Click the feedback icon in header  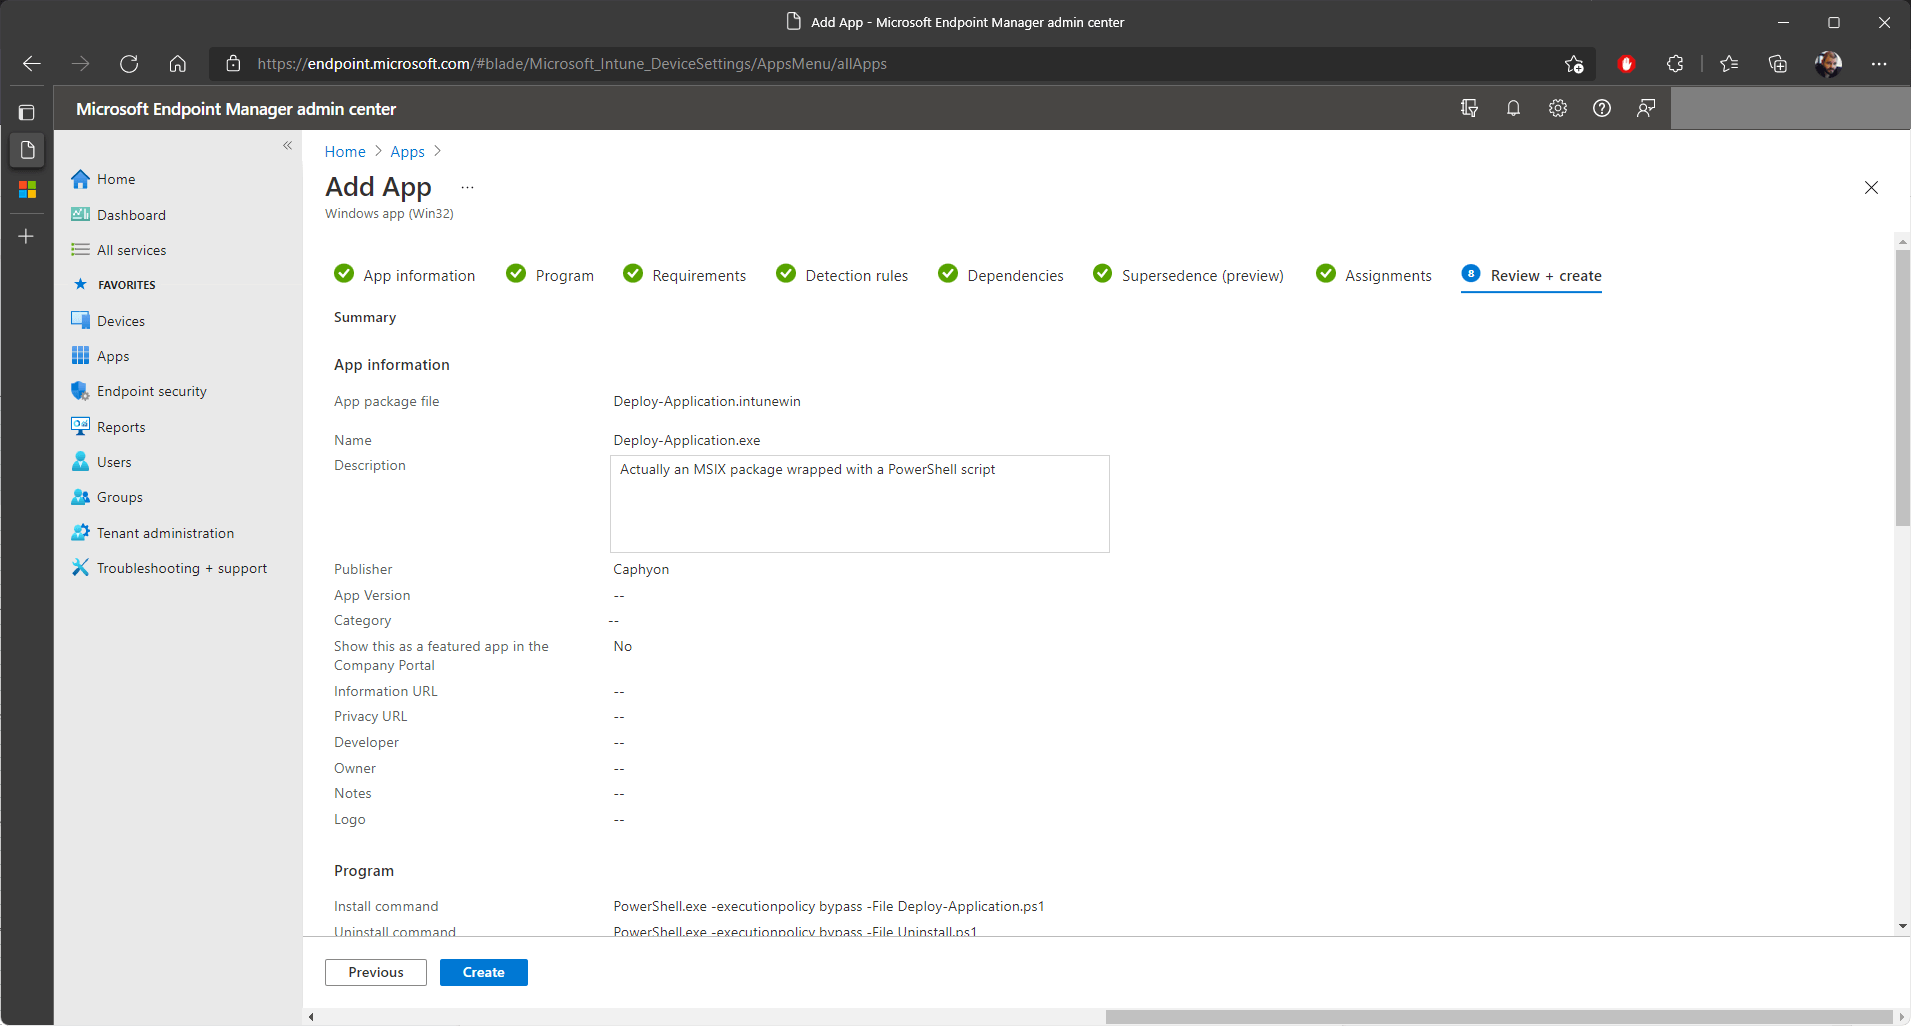1646,108
